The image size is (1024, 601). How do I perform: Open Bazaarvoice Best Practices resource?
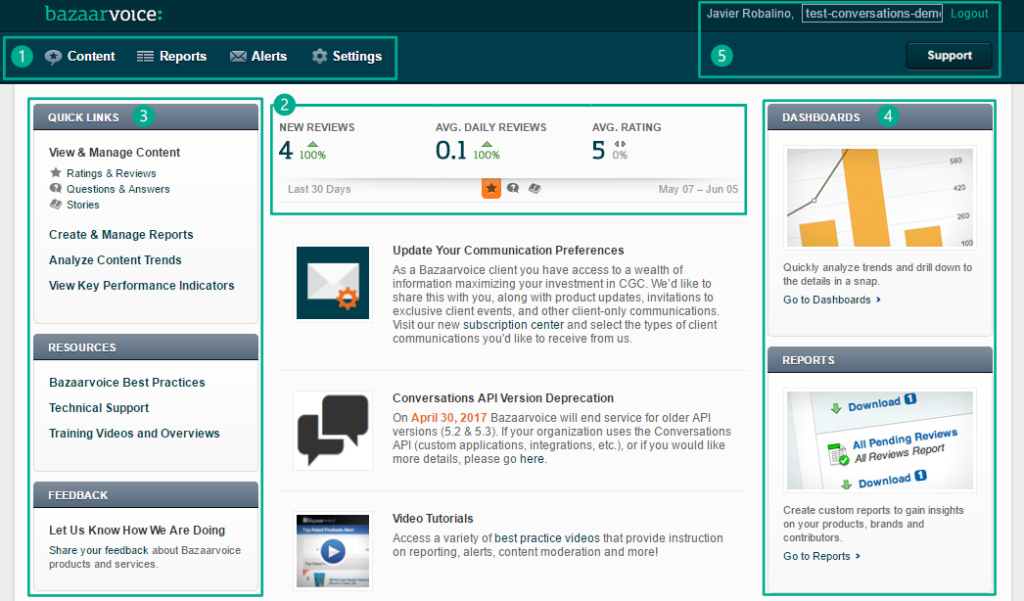127,383
